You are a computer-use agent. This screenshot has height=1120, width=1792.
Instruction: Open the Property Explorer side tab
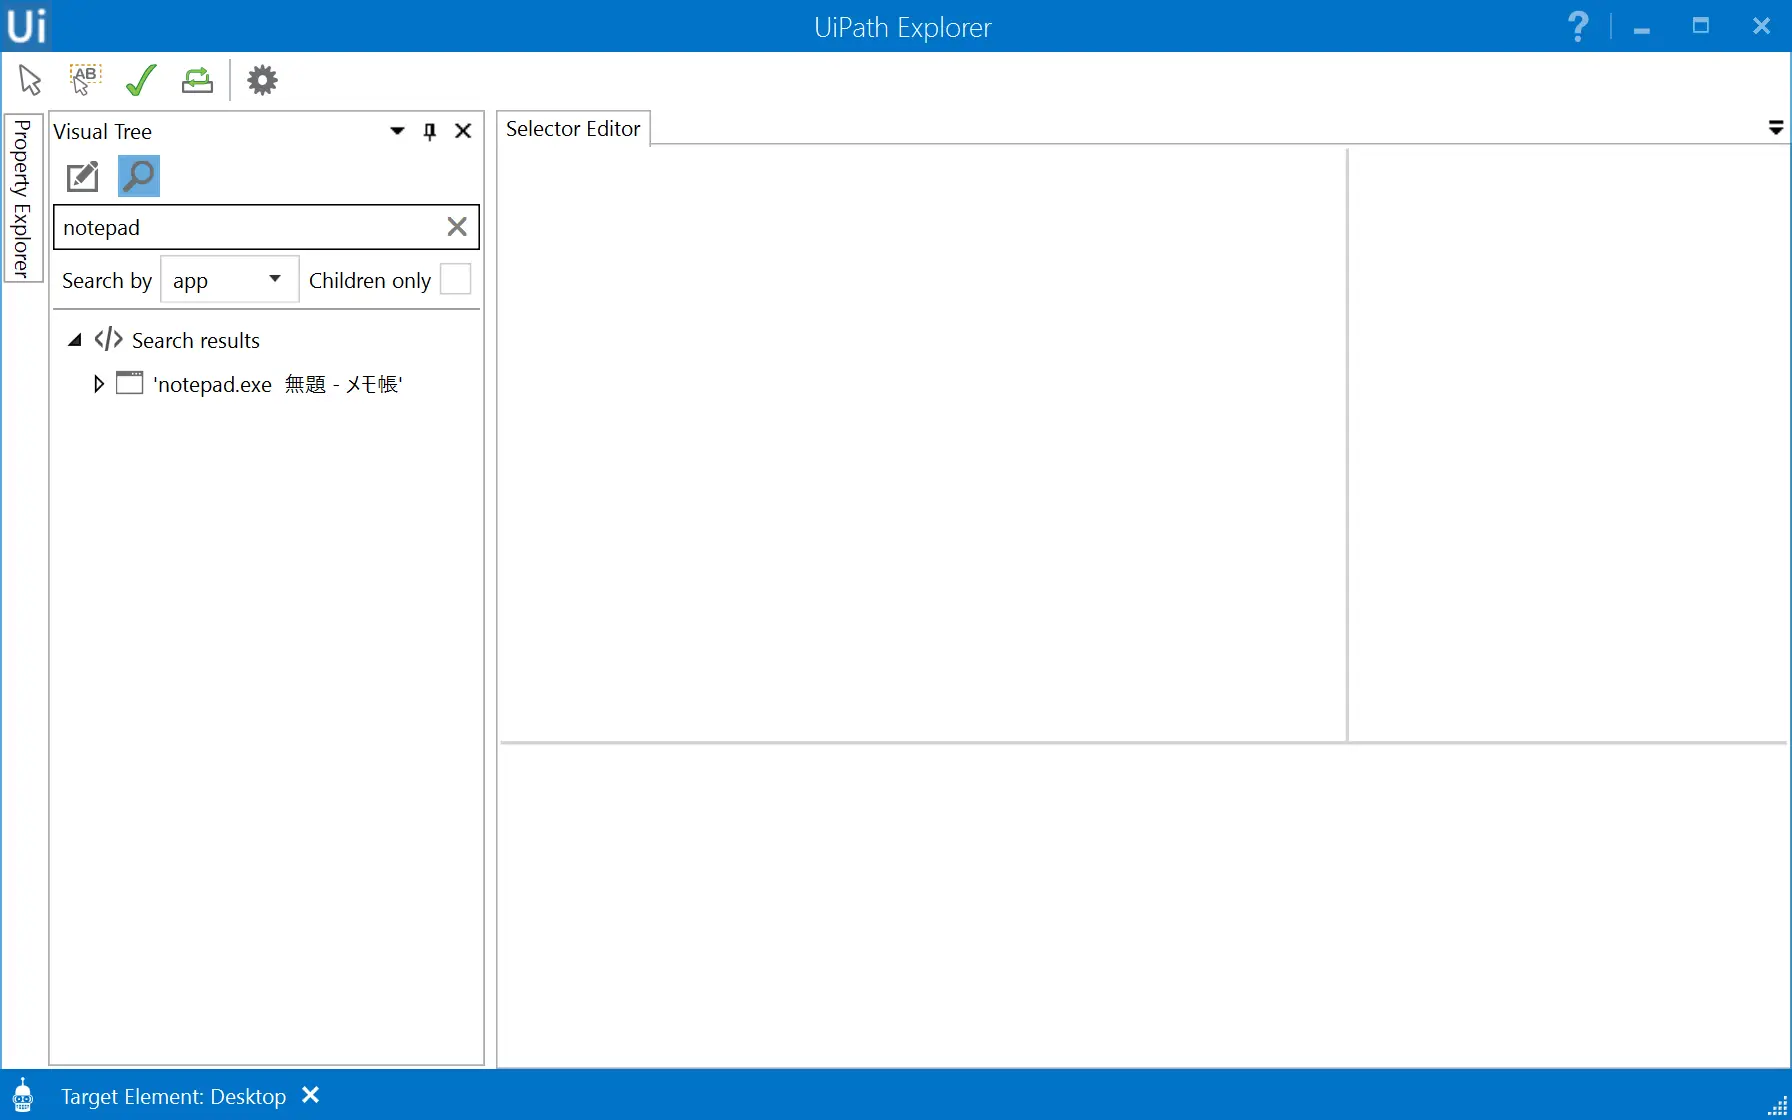click(22, 197)
